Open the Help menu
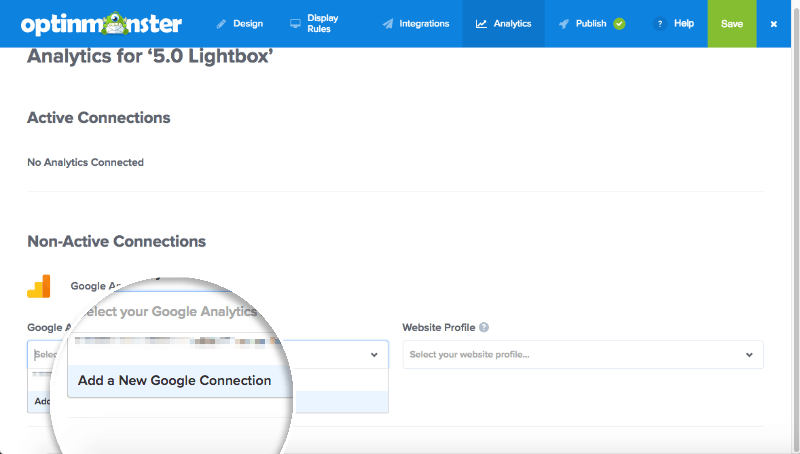 [x=673, y=23]
